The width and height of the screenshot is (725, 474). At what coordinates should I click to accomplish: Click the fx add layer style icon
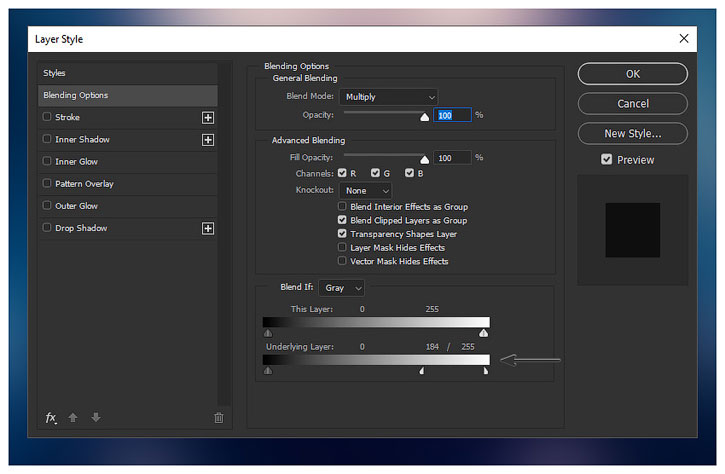point(51,418)
